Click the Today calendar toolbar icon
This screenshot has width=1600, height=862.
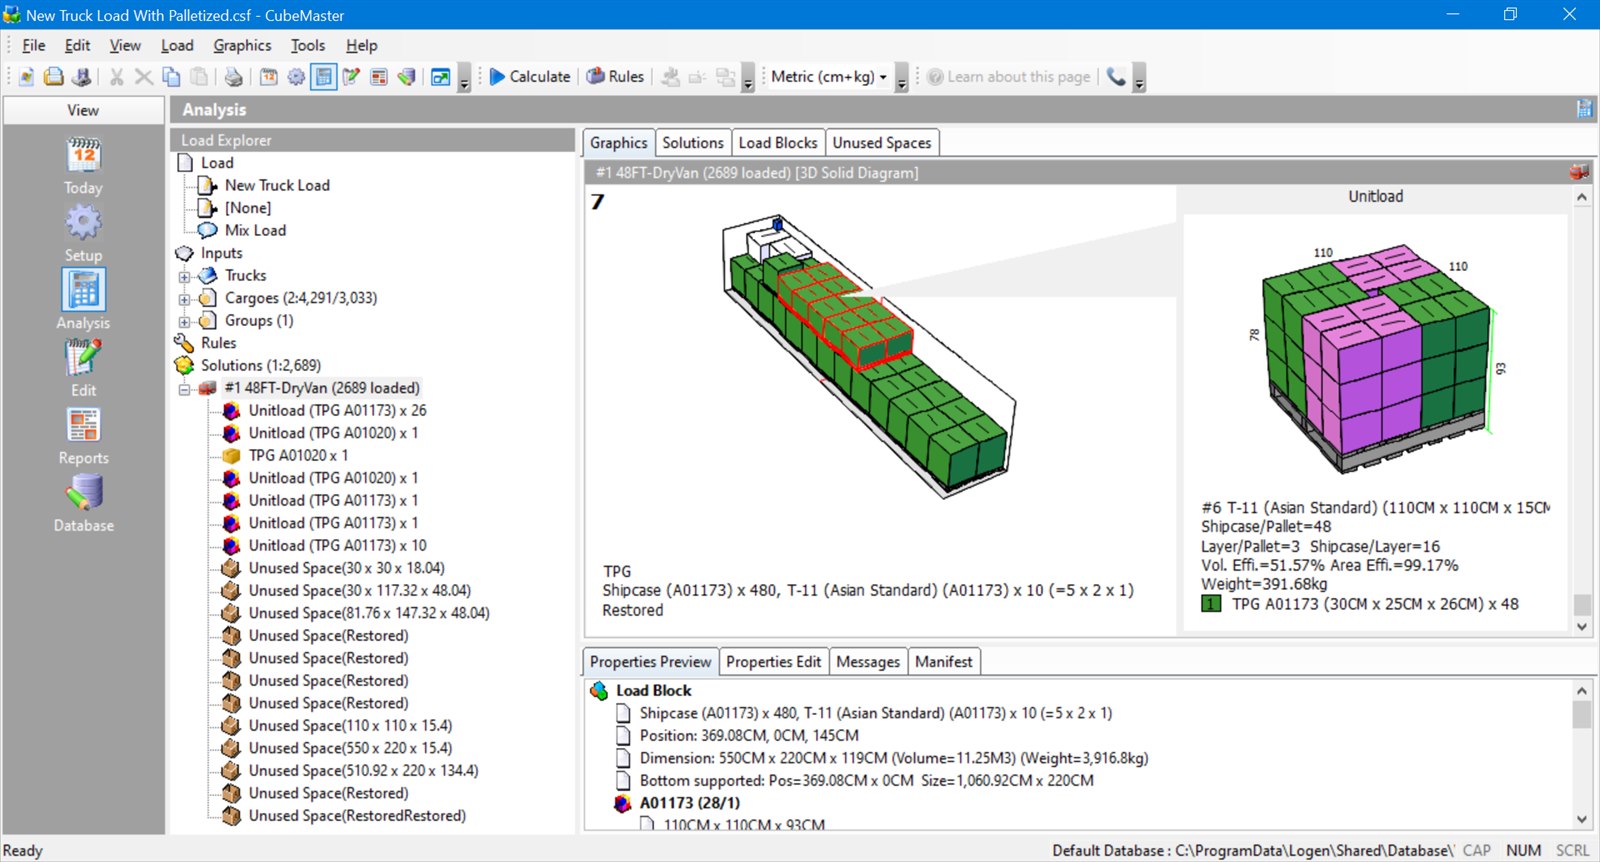(268, 77)
